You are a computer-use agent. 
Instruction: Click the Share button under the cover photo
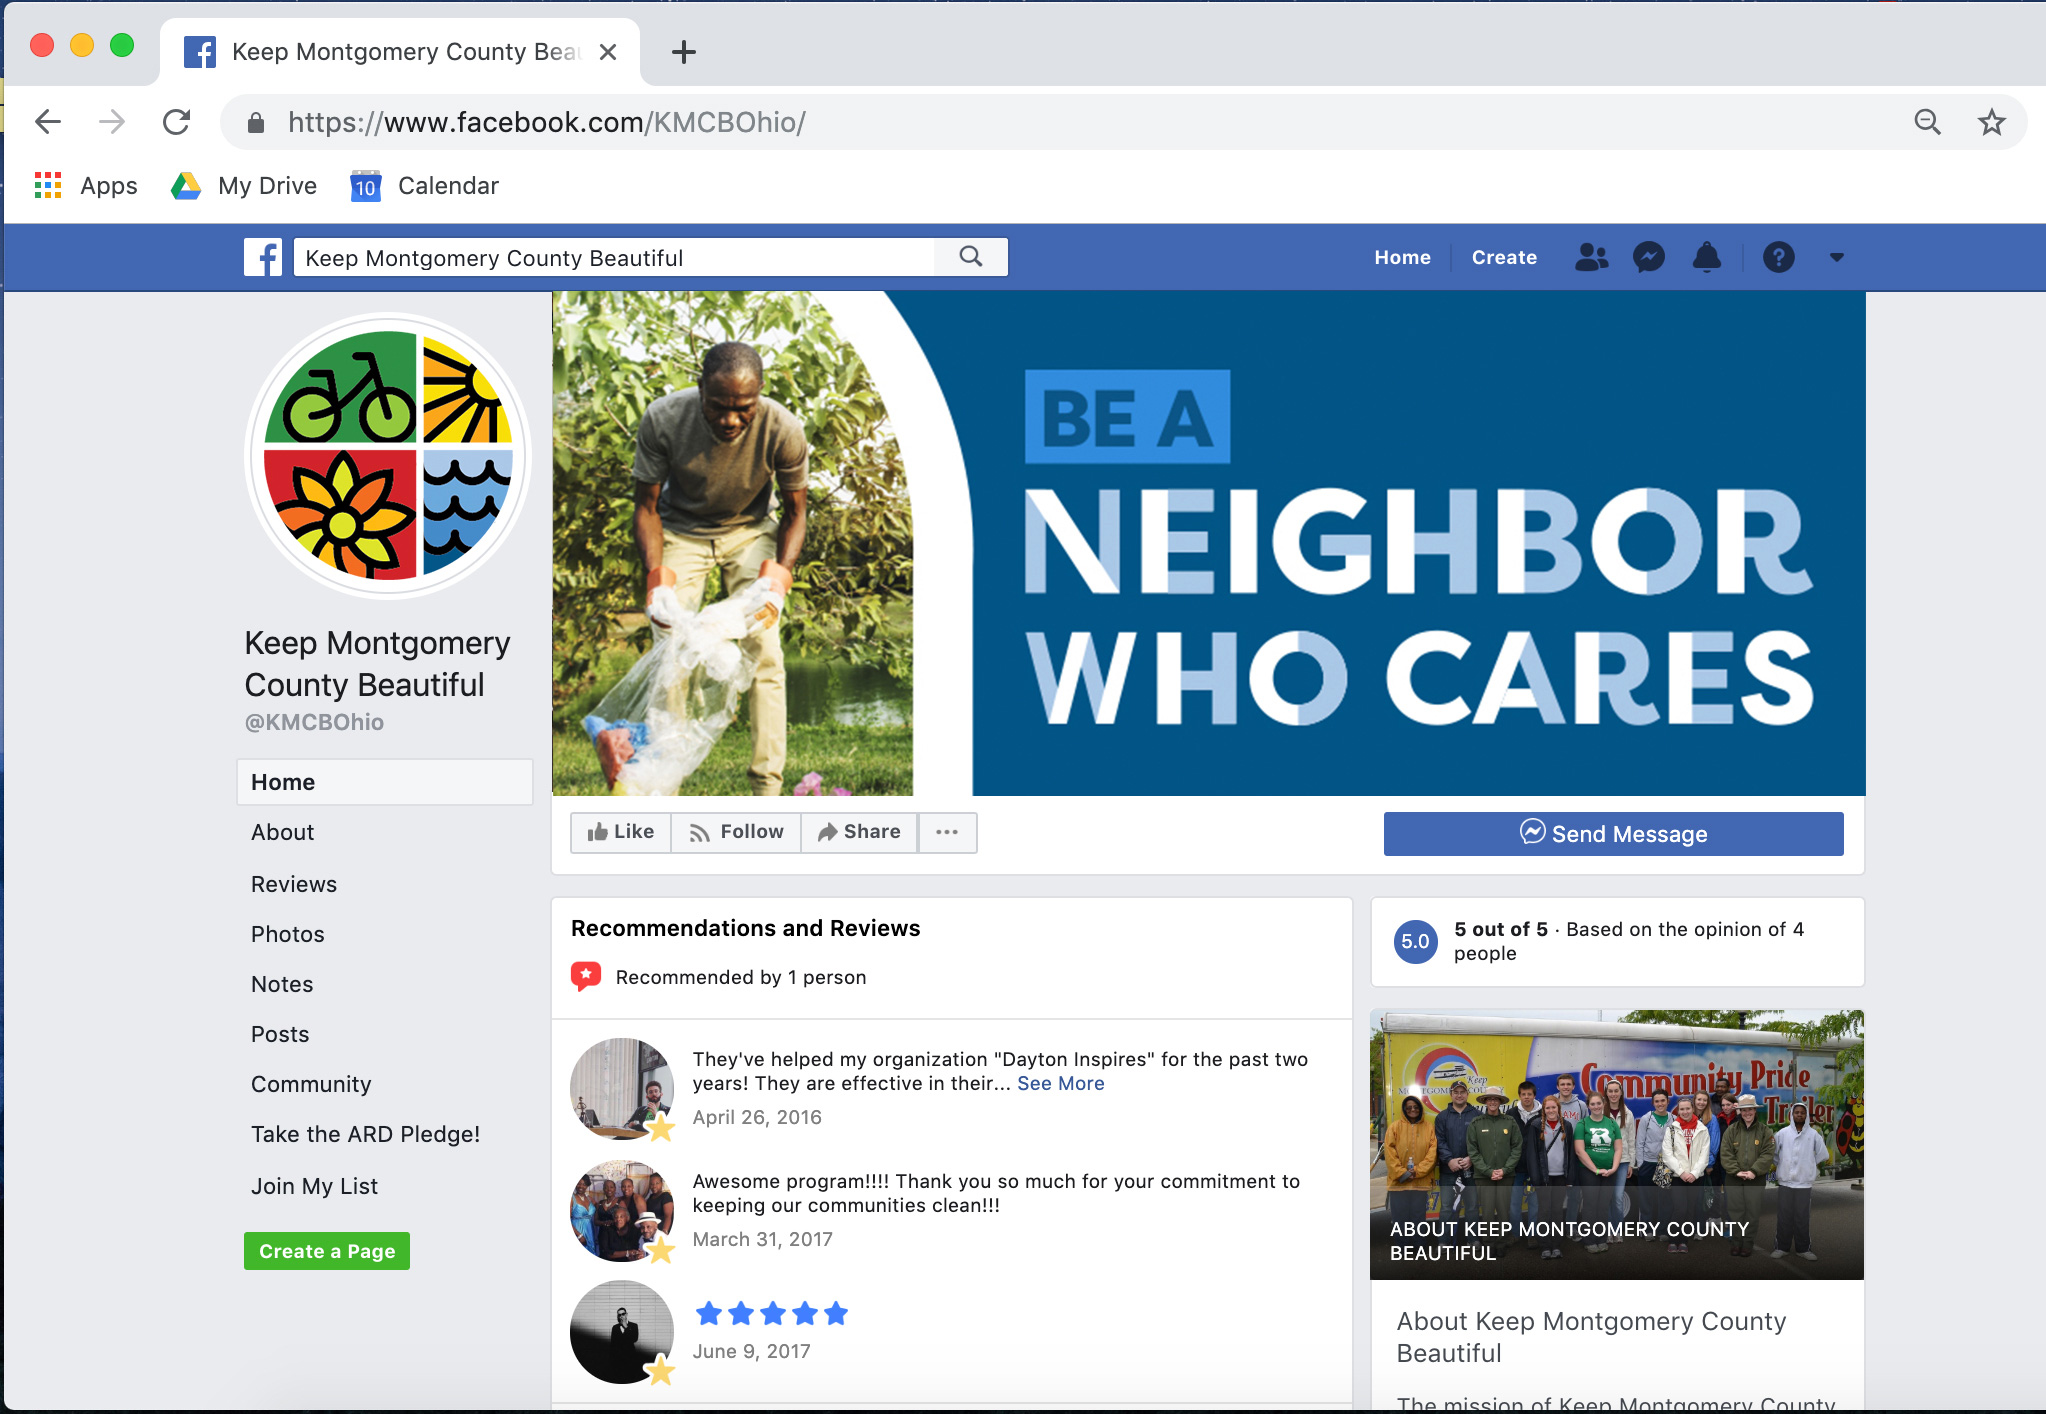[x=859, y=832]
